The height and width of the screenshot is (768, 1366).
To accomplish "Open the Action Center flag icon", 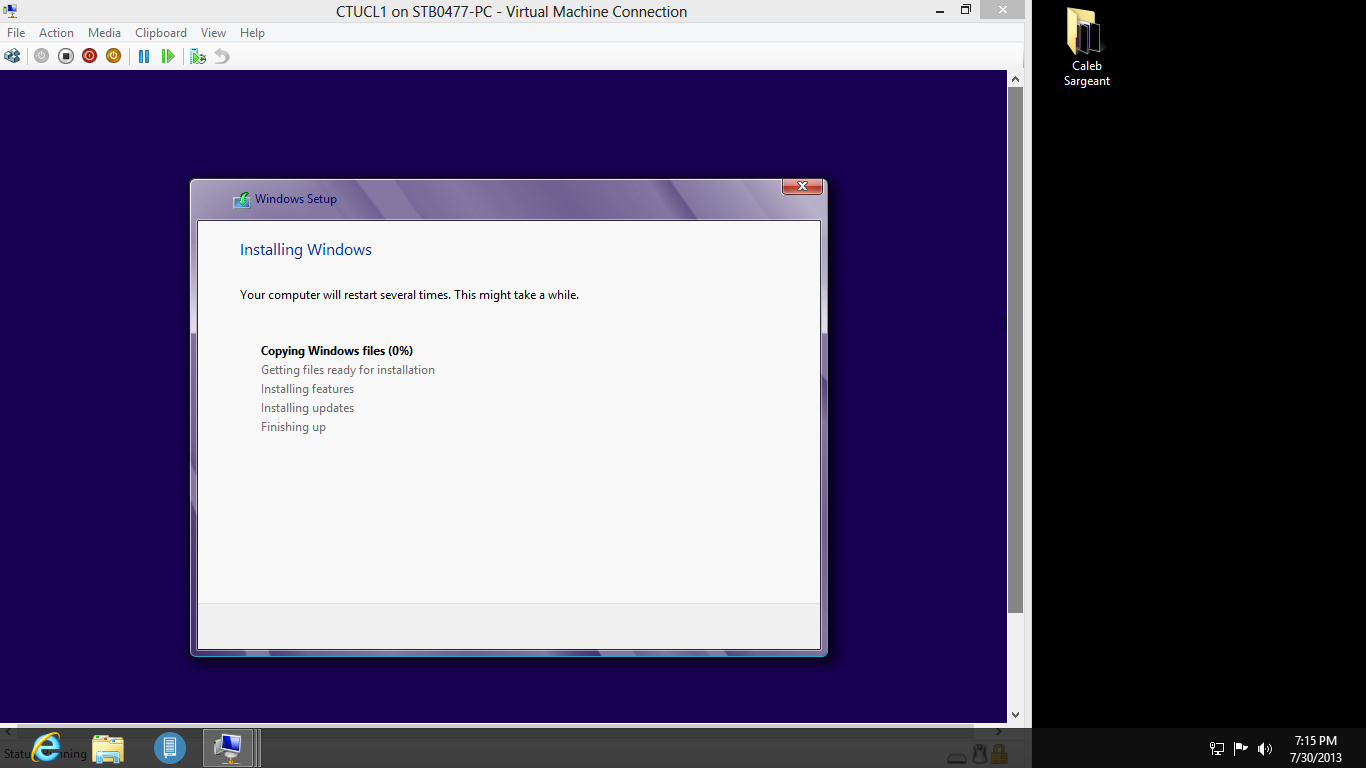I will coord(1241,748).
